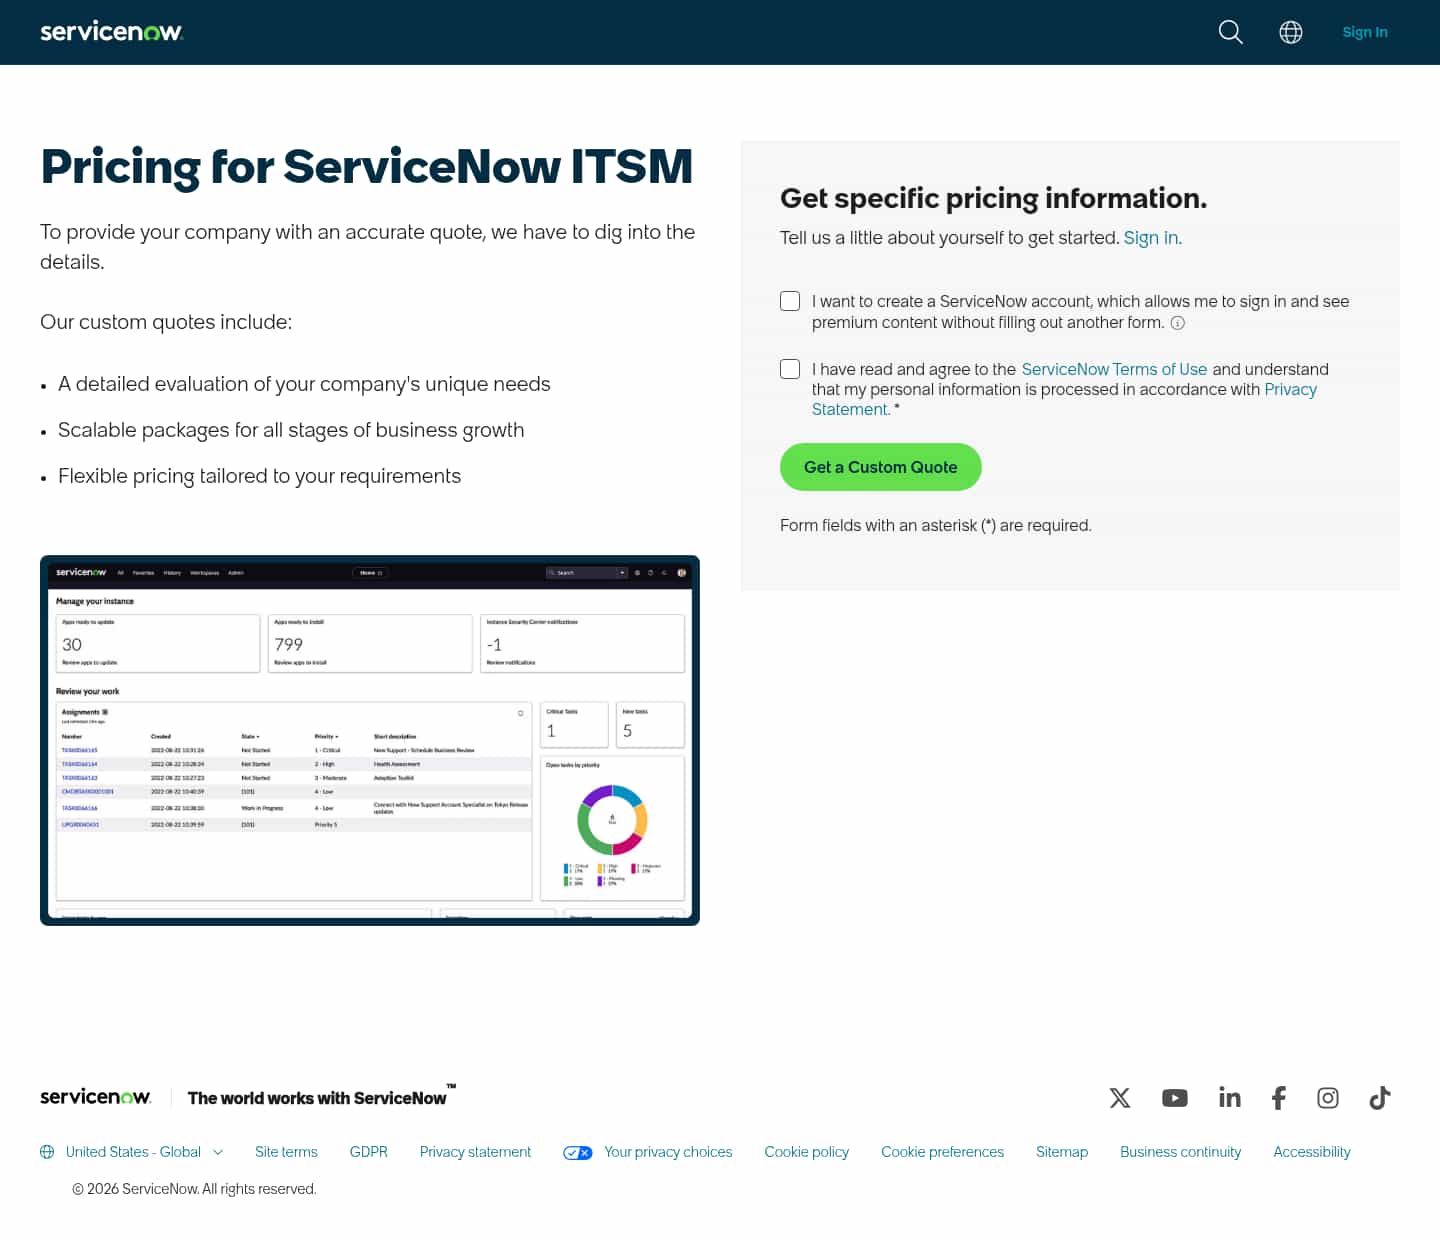Open Site terms footer link
The width and height of the screenshot is (1440, 1240).
[x=286, y=1152]
